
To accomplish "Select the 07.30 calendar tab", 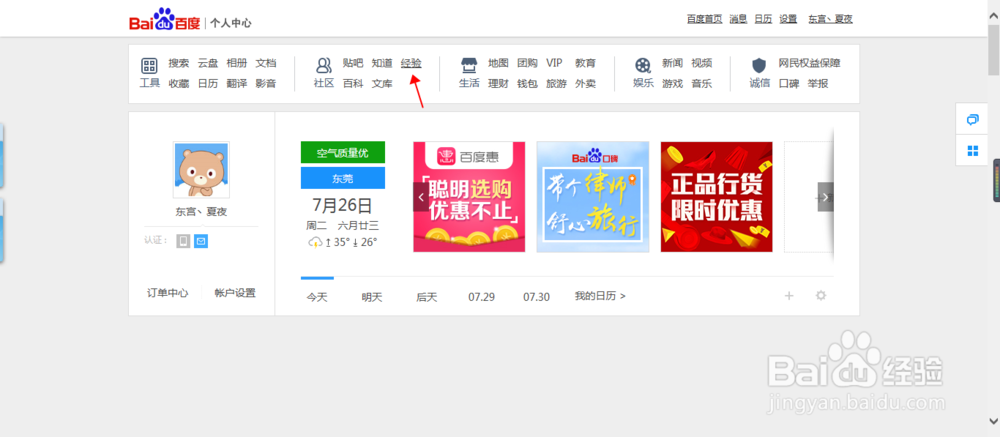I will (x=536, y=297).
